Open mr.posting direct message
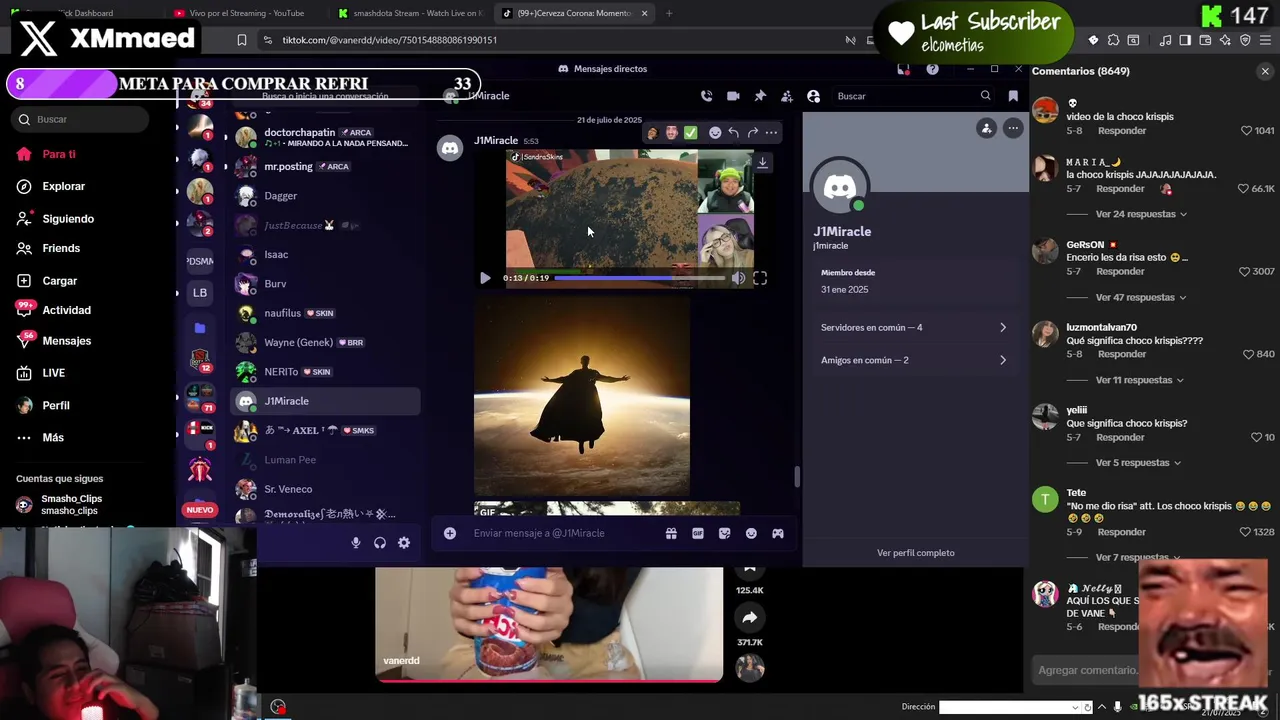Viewport: 1280px width, 720px height. tap(326, 166)
